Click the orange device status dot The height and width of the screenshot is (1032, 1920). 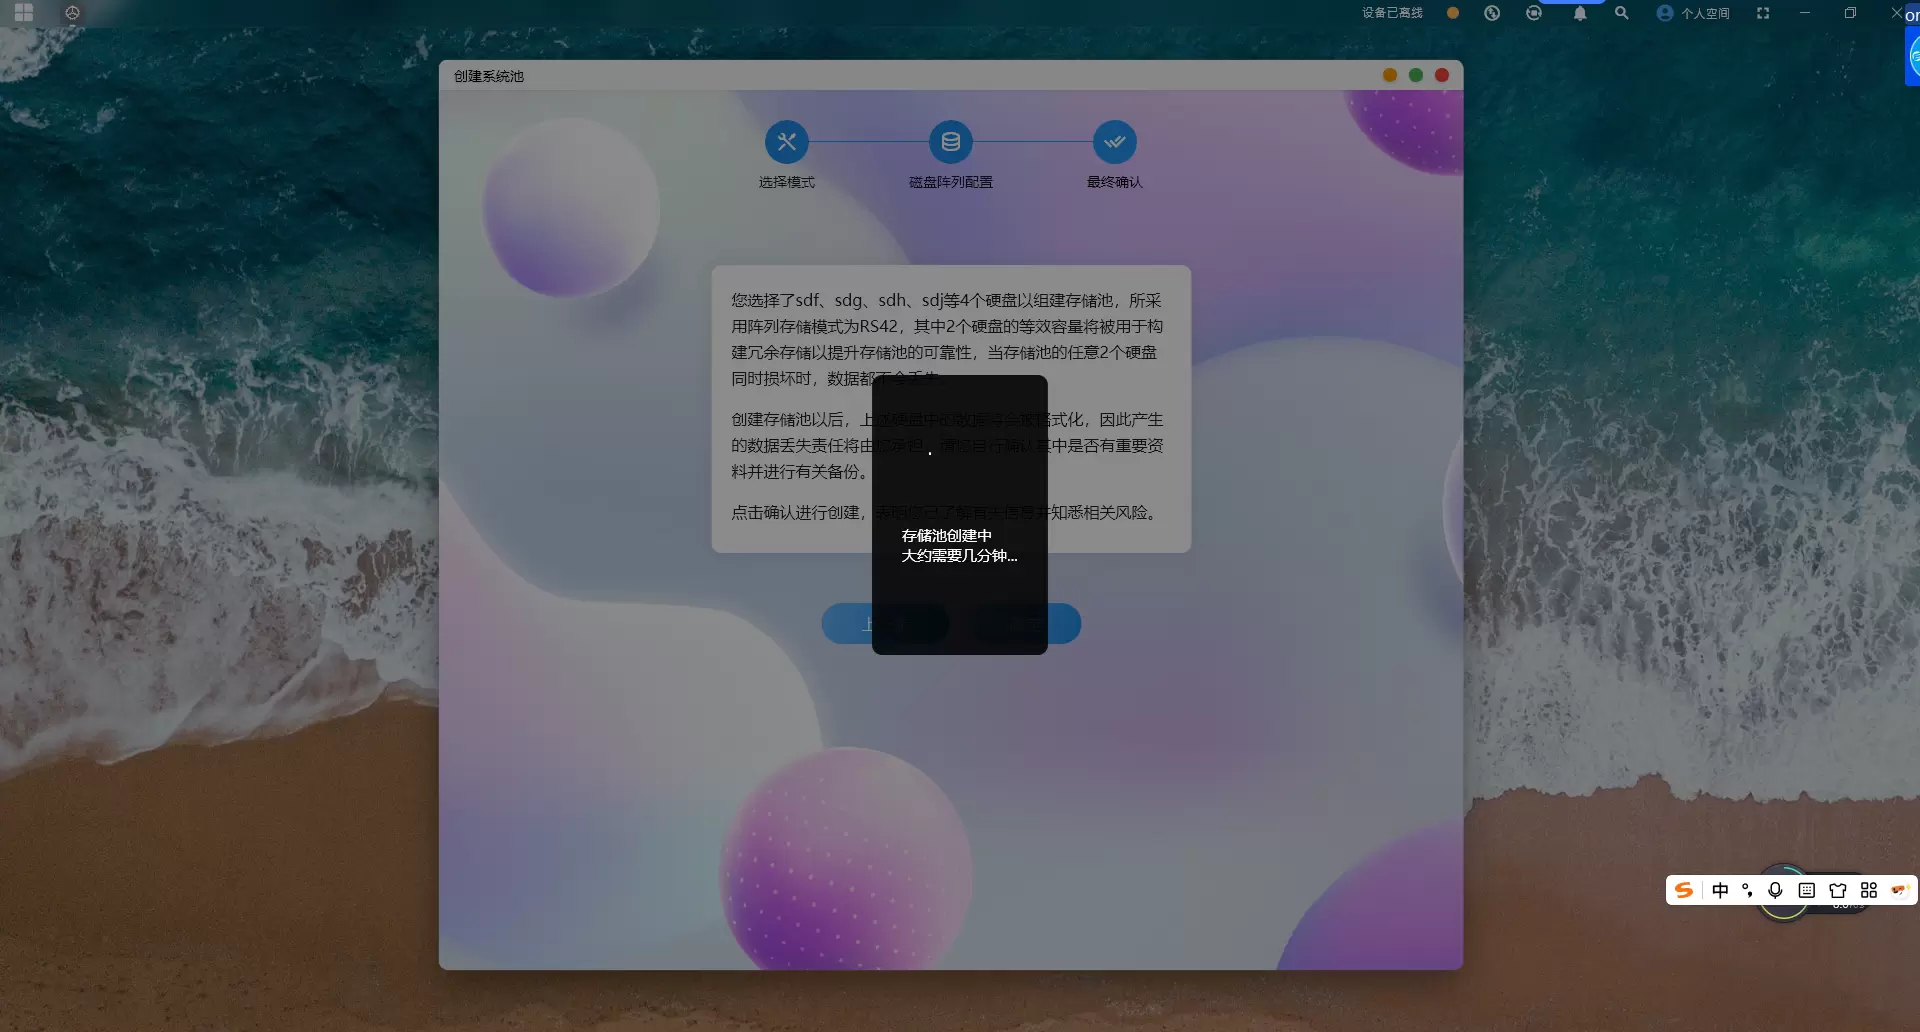point(1453,13)
